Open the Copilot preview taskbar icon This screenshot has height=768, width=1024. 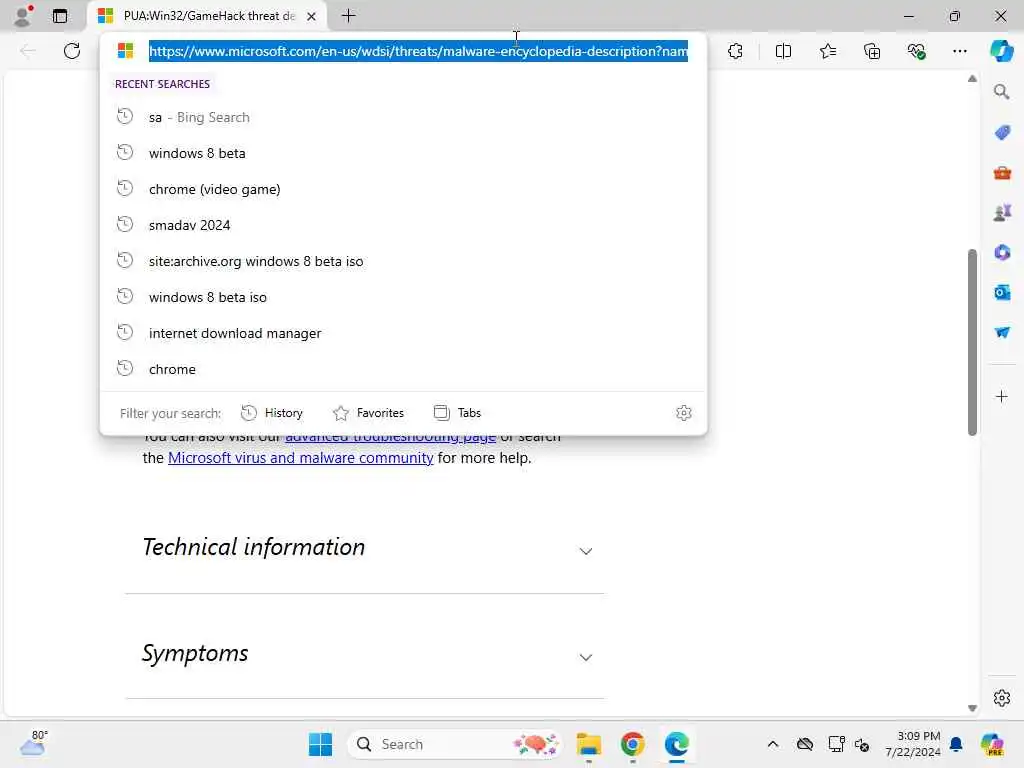click(x=992, y=744)
